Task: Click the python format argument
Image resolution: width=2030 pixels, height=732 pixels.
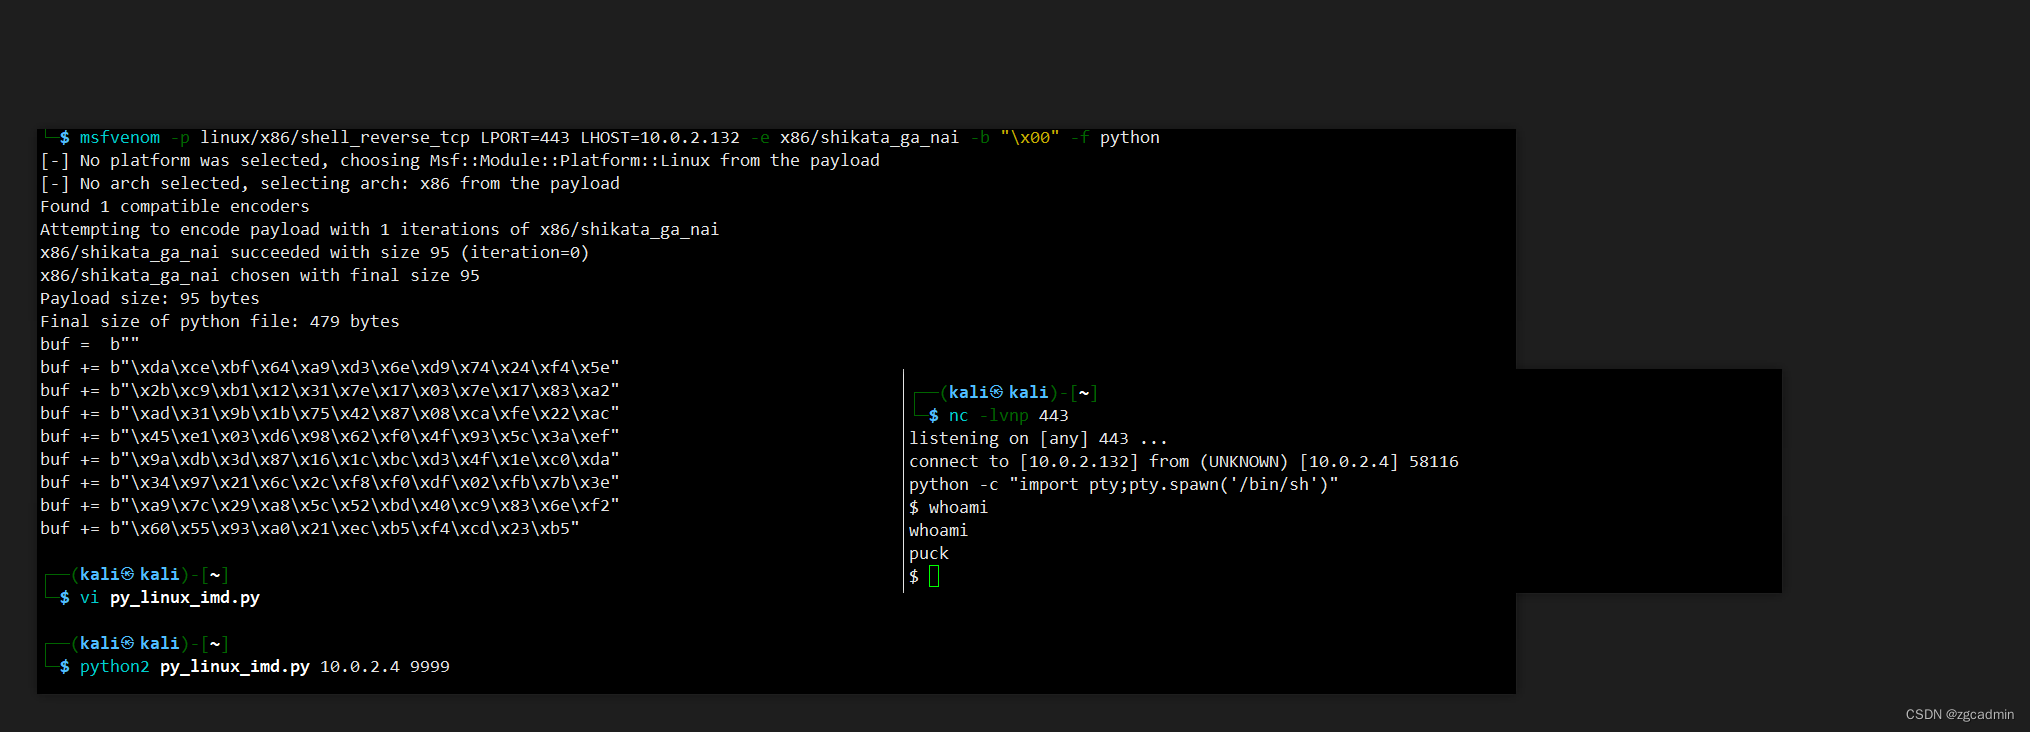Action: pos(1130,138)
